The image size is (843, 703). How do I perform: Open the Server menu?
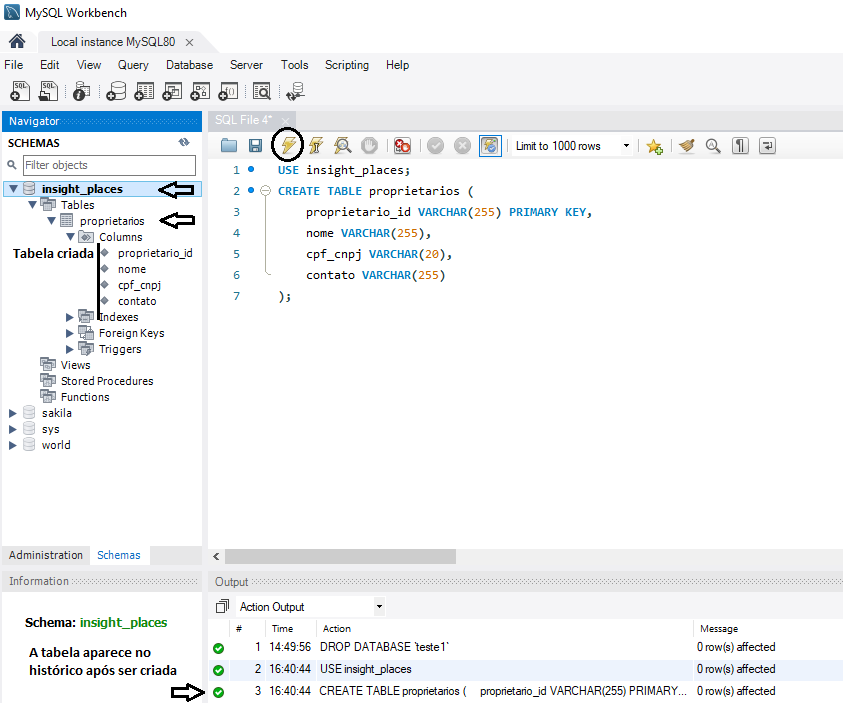point(246,65)
